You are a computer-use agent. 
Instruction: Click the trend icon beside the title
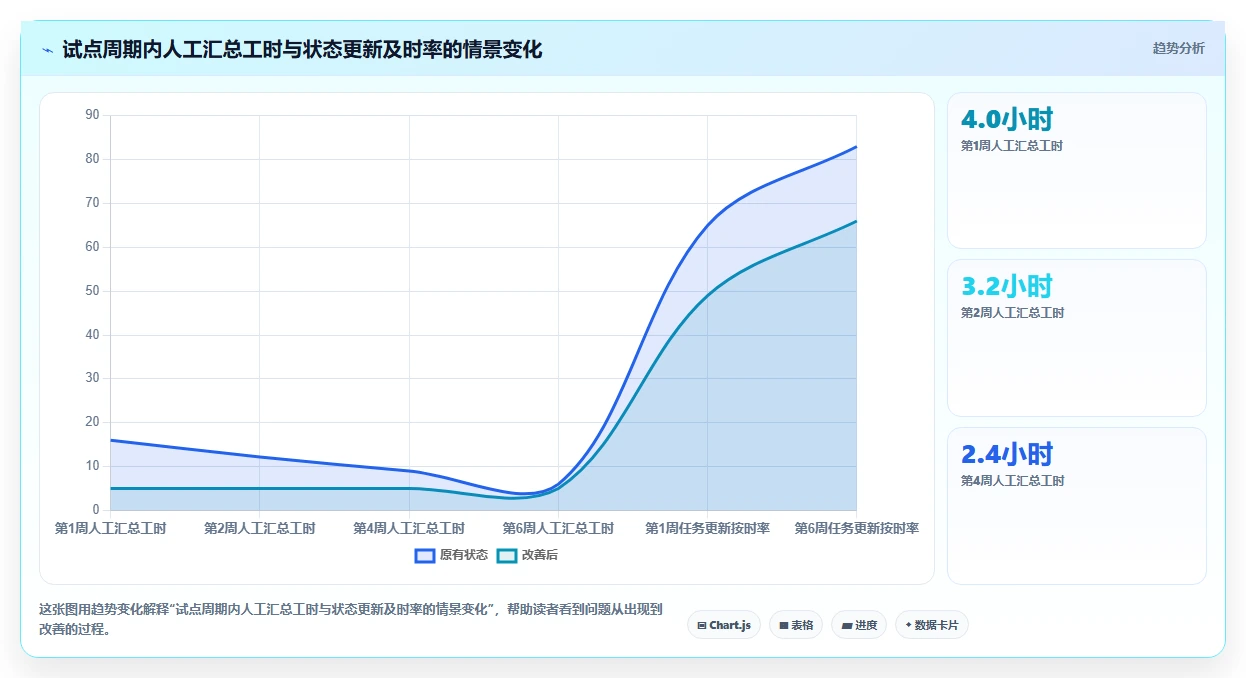click(47, 50)
